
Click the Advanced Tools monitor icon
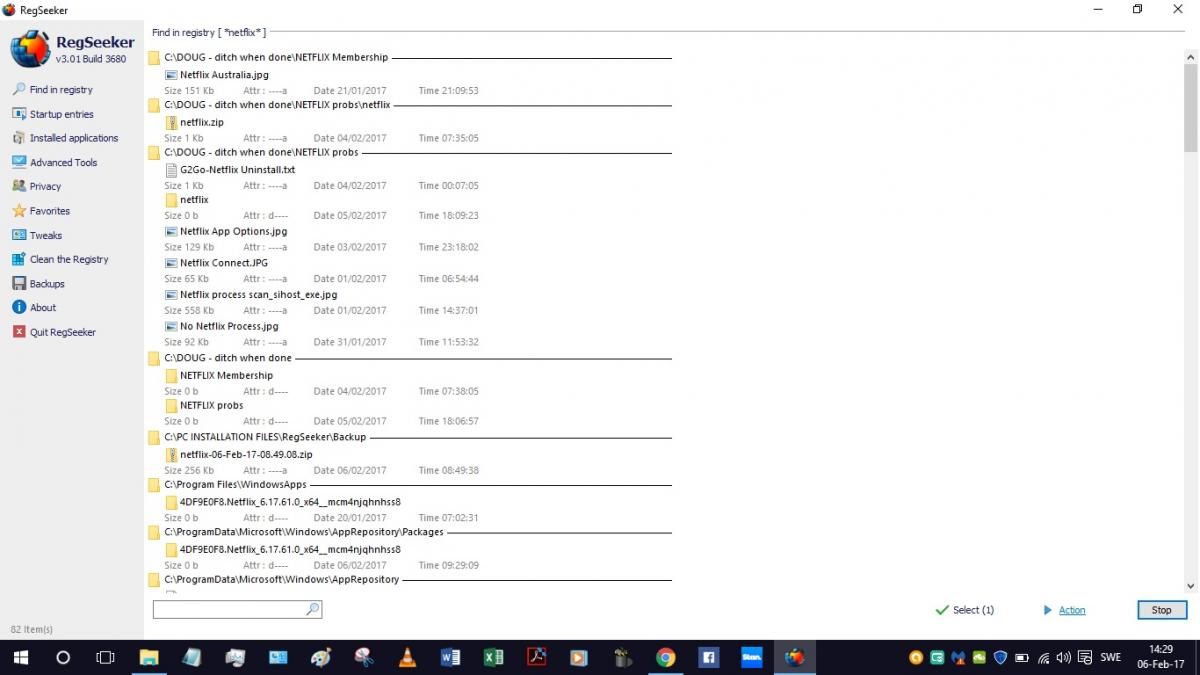19,162
